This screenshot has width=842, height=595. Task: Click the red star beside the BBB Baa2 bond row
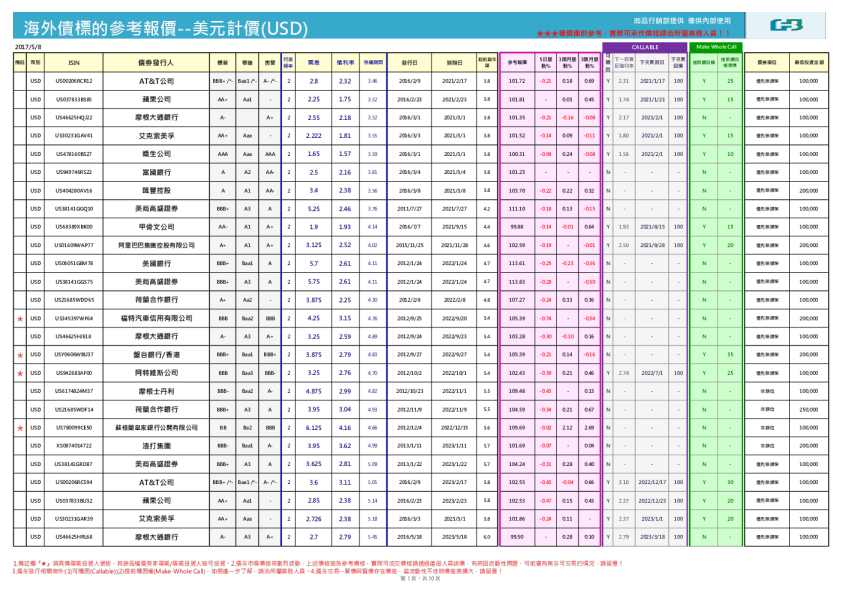click(x=21, y=318)
